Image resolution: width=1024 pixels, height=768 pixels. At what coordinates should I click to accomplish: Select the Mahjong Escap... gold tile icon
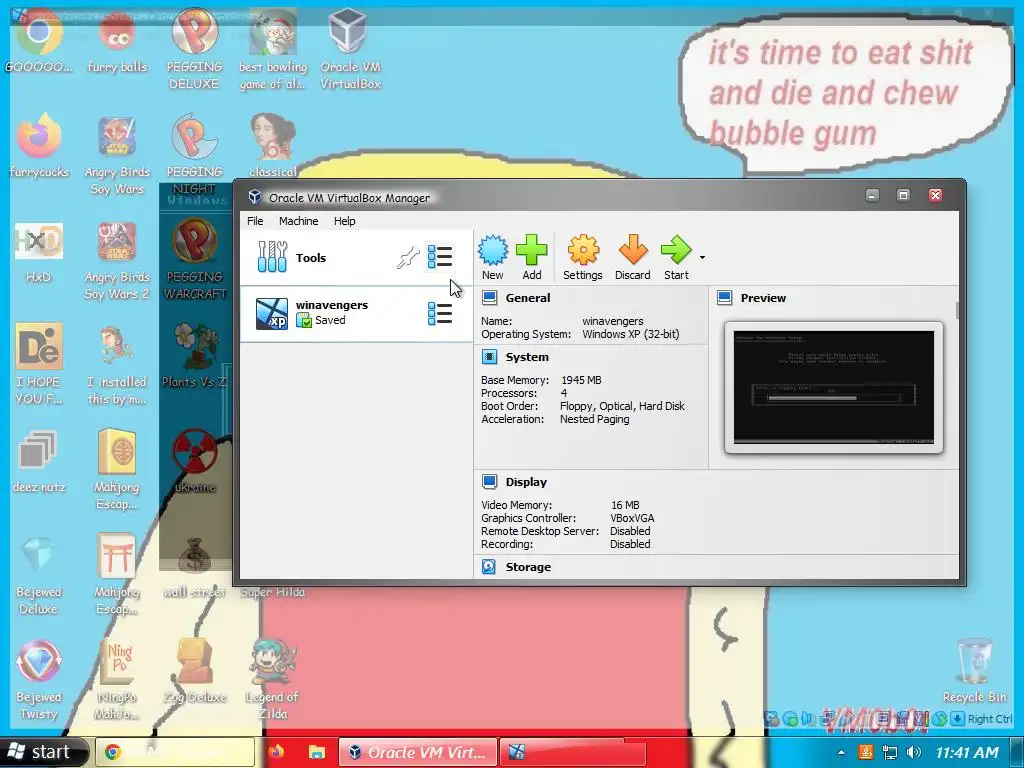pyautogui.click(x=117, y=470)
